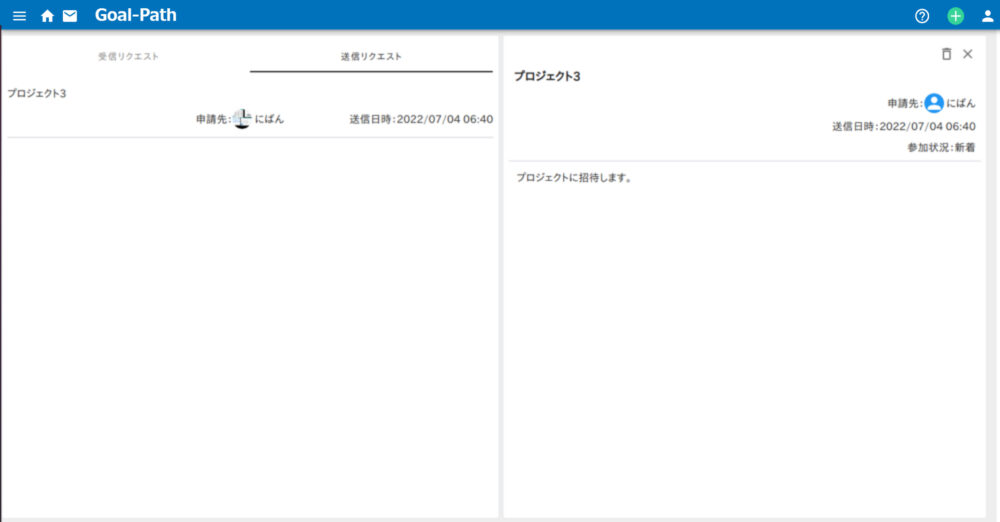Open the help question mark icon

coord(922,16)
